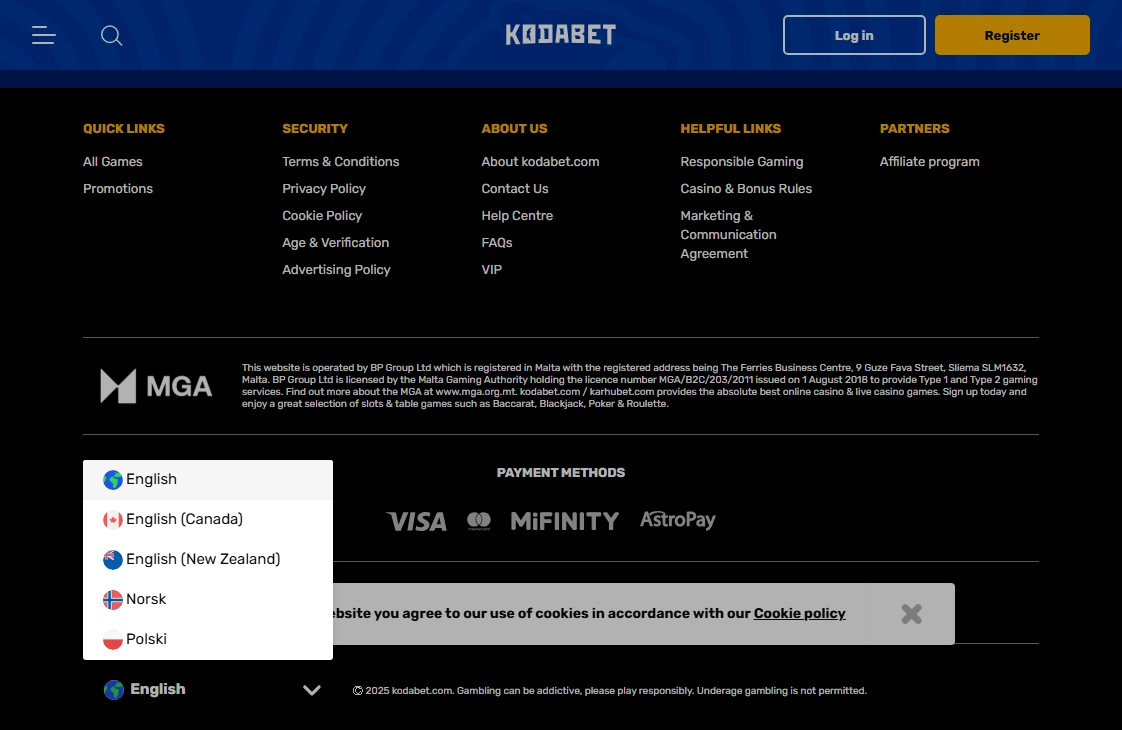The height and width of the screenshot is (730, 1122).
Task: Choose Norsk language option
Action: coord(208,600)
